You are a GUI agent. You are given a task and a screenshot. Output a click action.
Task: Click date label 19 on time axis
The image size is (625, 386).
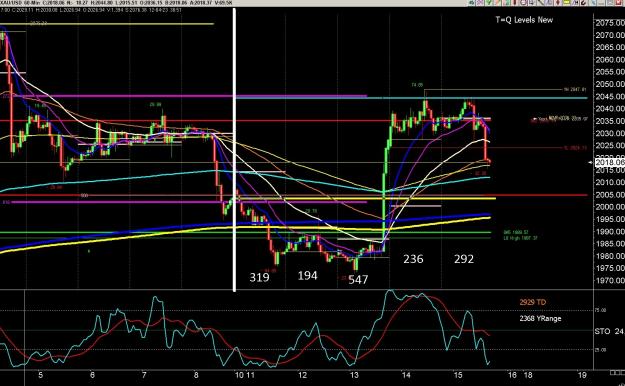pyautogui.click(x=582, y=375)
